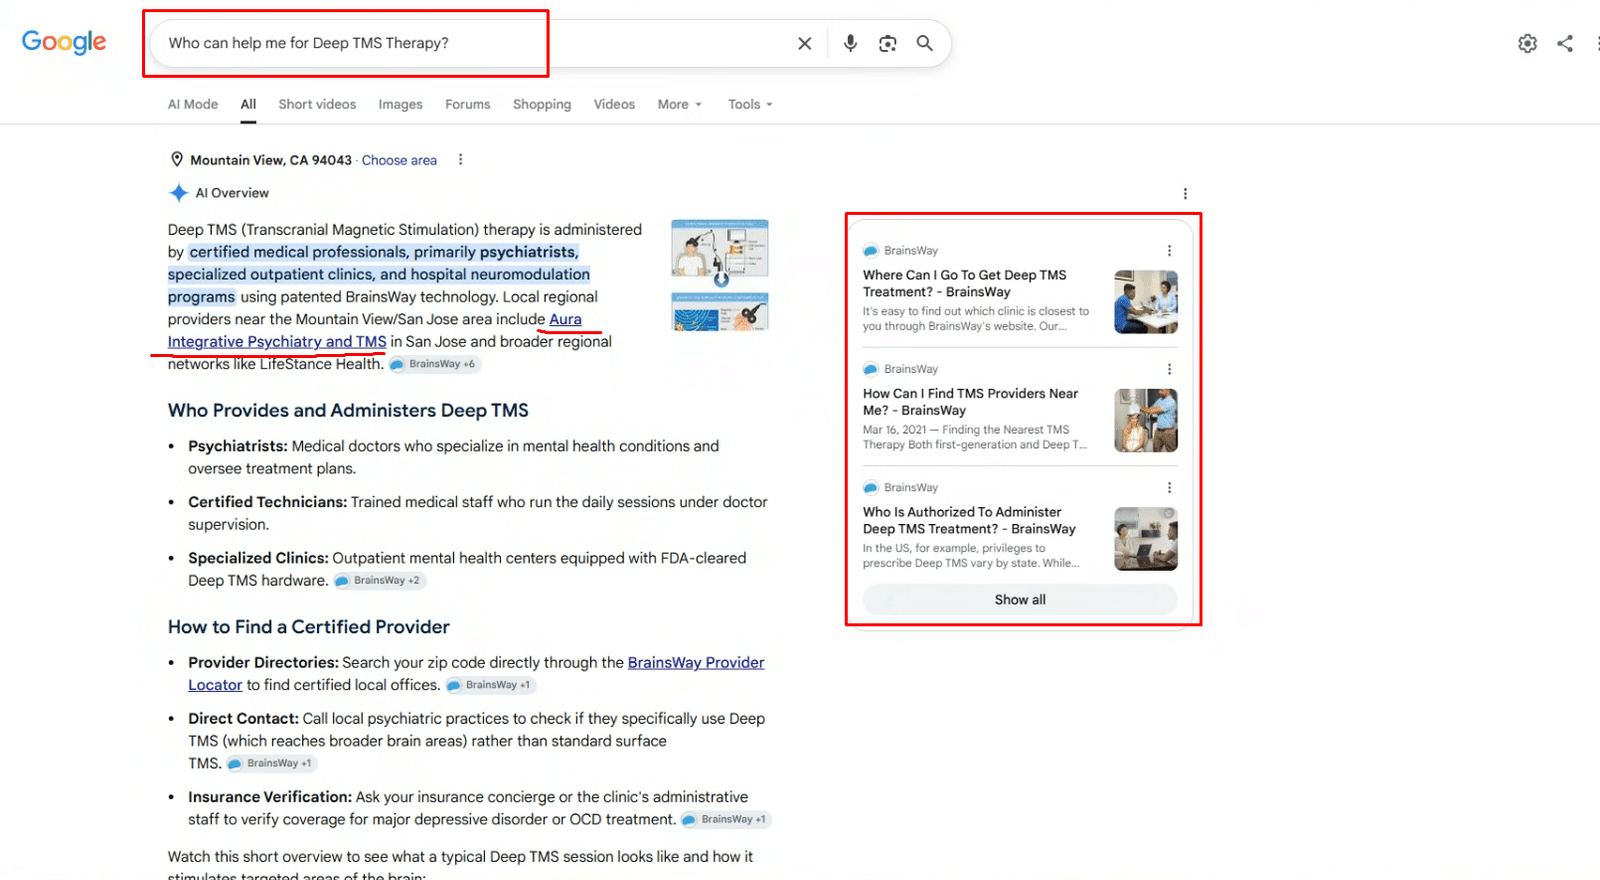Switch to Images tab

(x=400, y=104)
